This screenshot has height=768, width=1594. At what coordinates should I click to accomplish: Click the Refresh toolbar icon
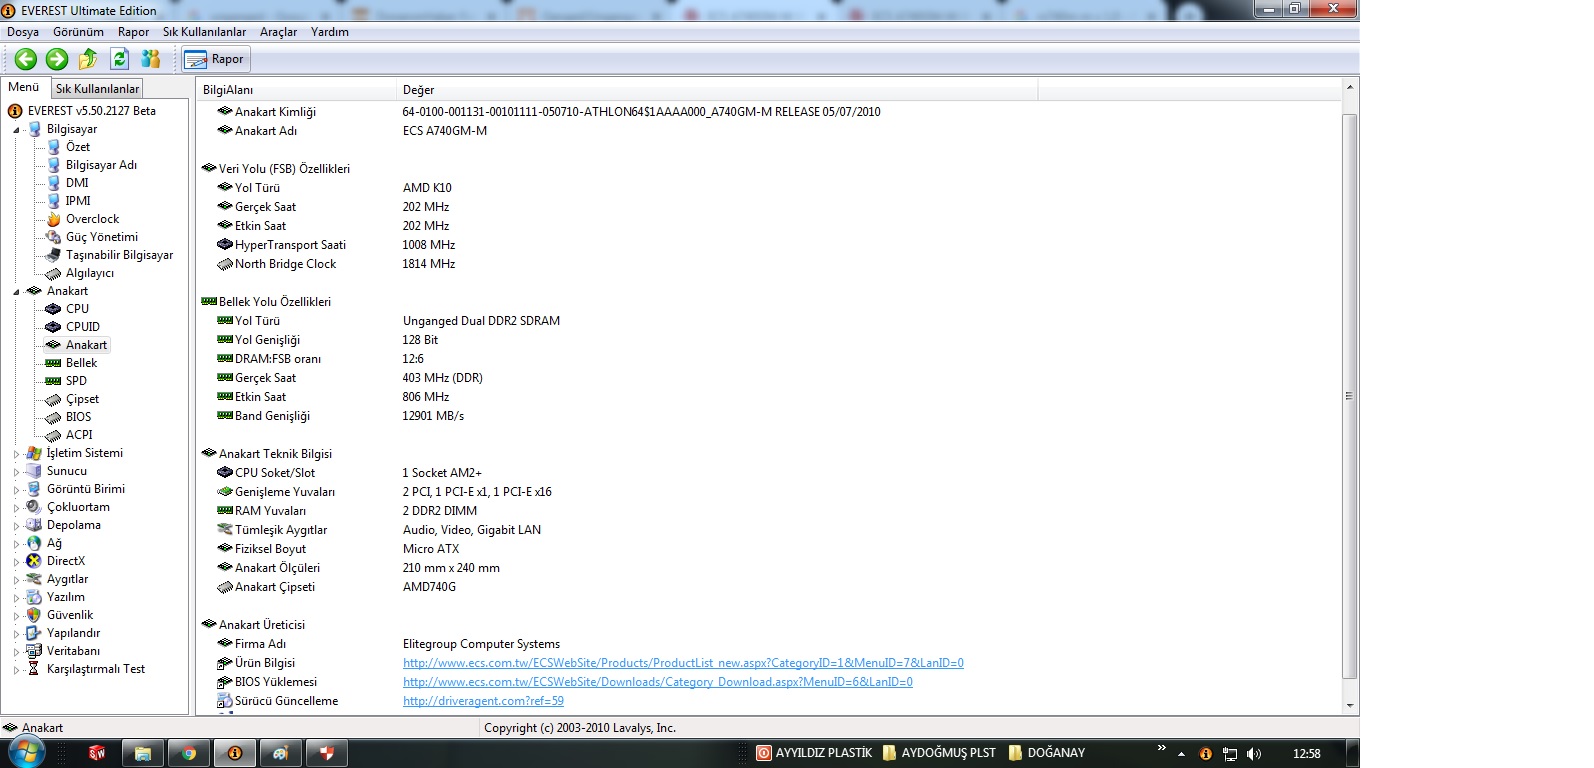(119, 59)
